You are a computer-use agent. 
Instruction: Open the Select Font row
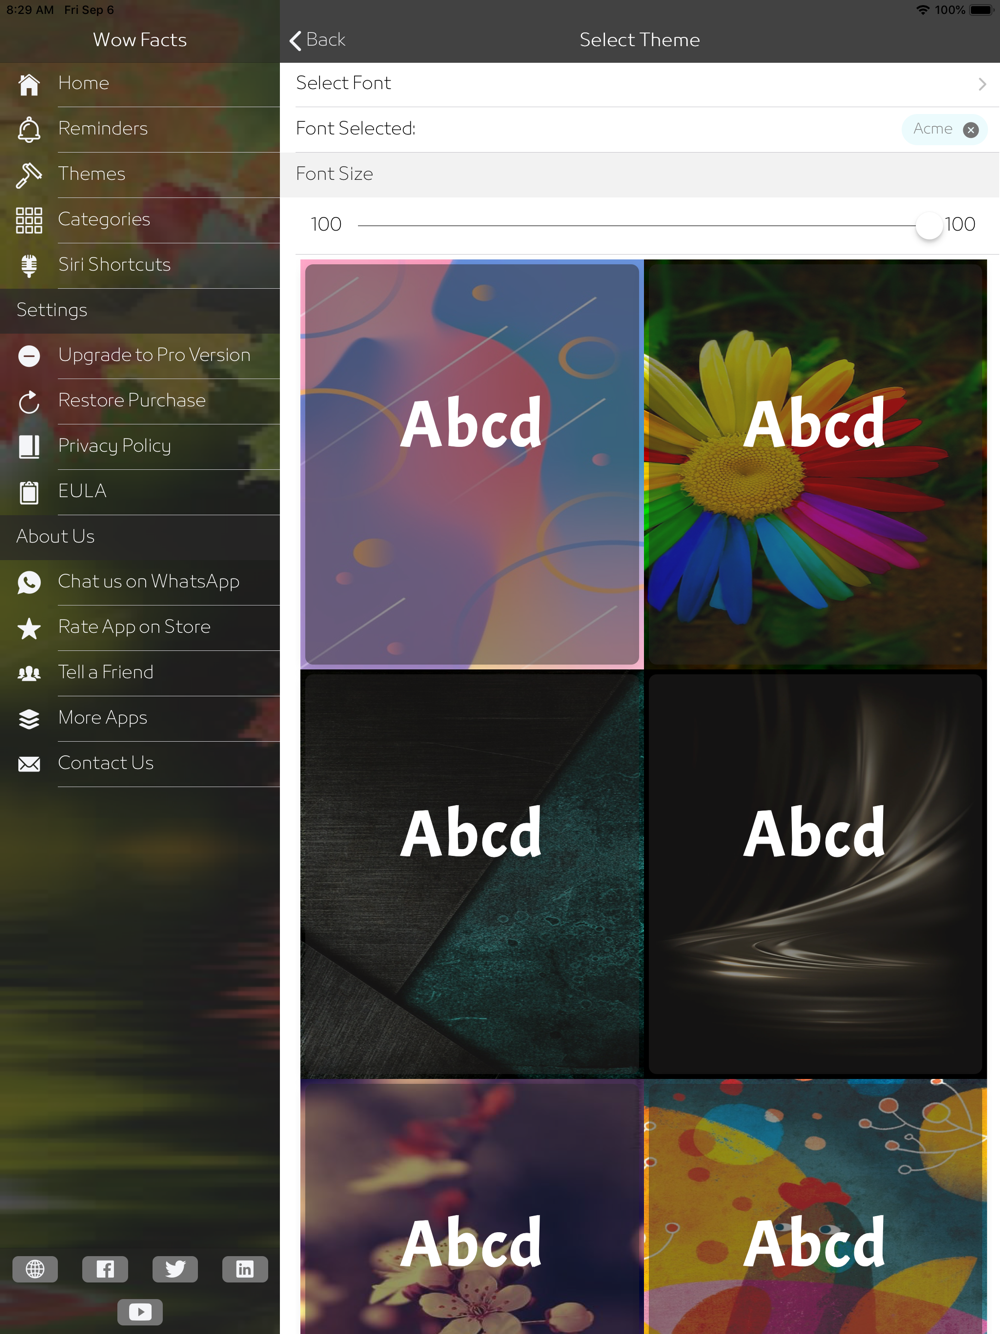(x=640, y=84)
